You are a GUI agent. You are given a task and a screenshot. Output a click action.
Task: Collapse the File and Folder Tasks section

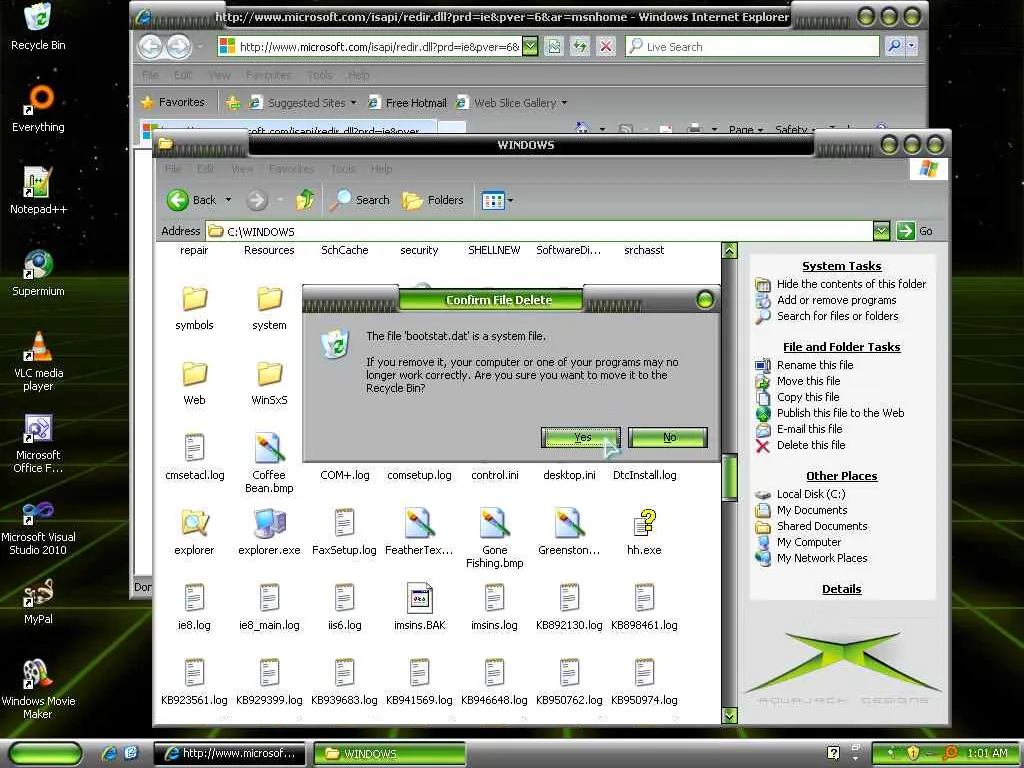click(x=841, y=347)
